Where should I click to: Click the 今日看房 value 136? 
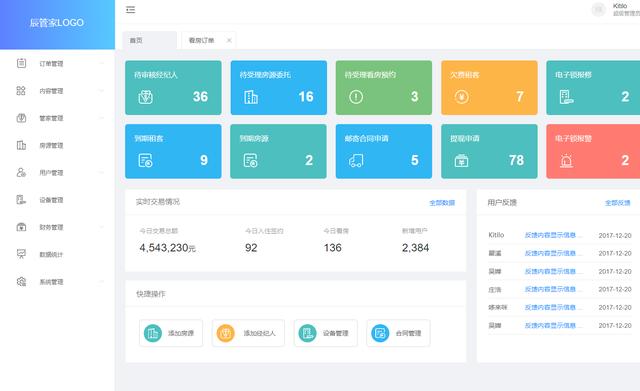click(x=333, y=248)
